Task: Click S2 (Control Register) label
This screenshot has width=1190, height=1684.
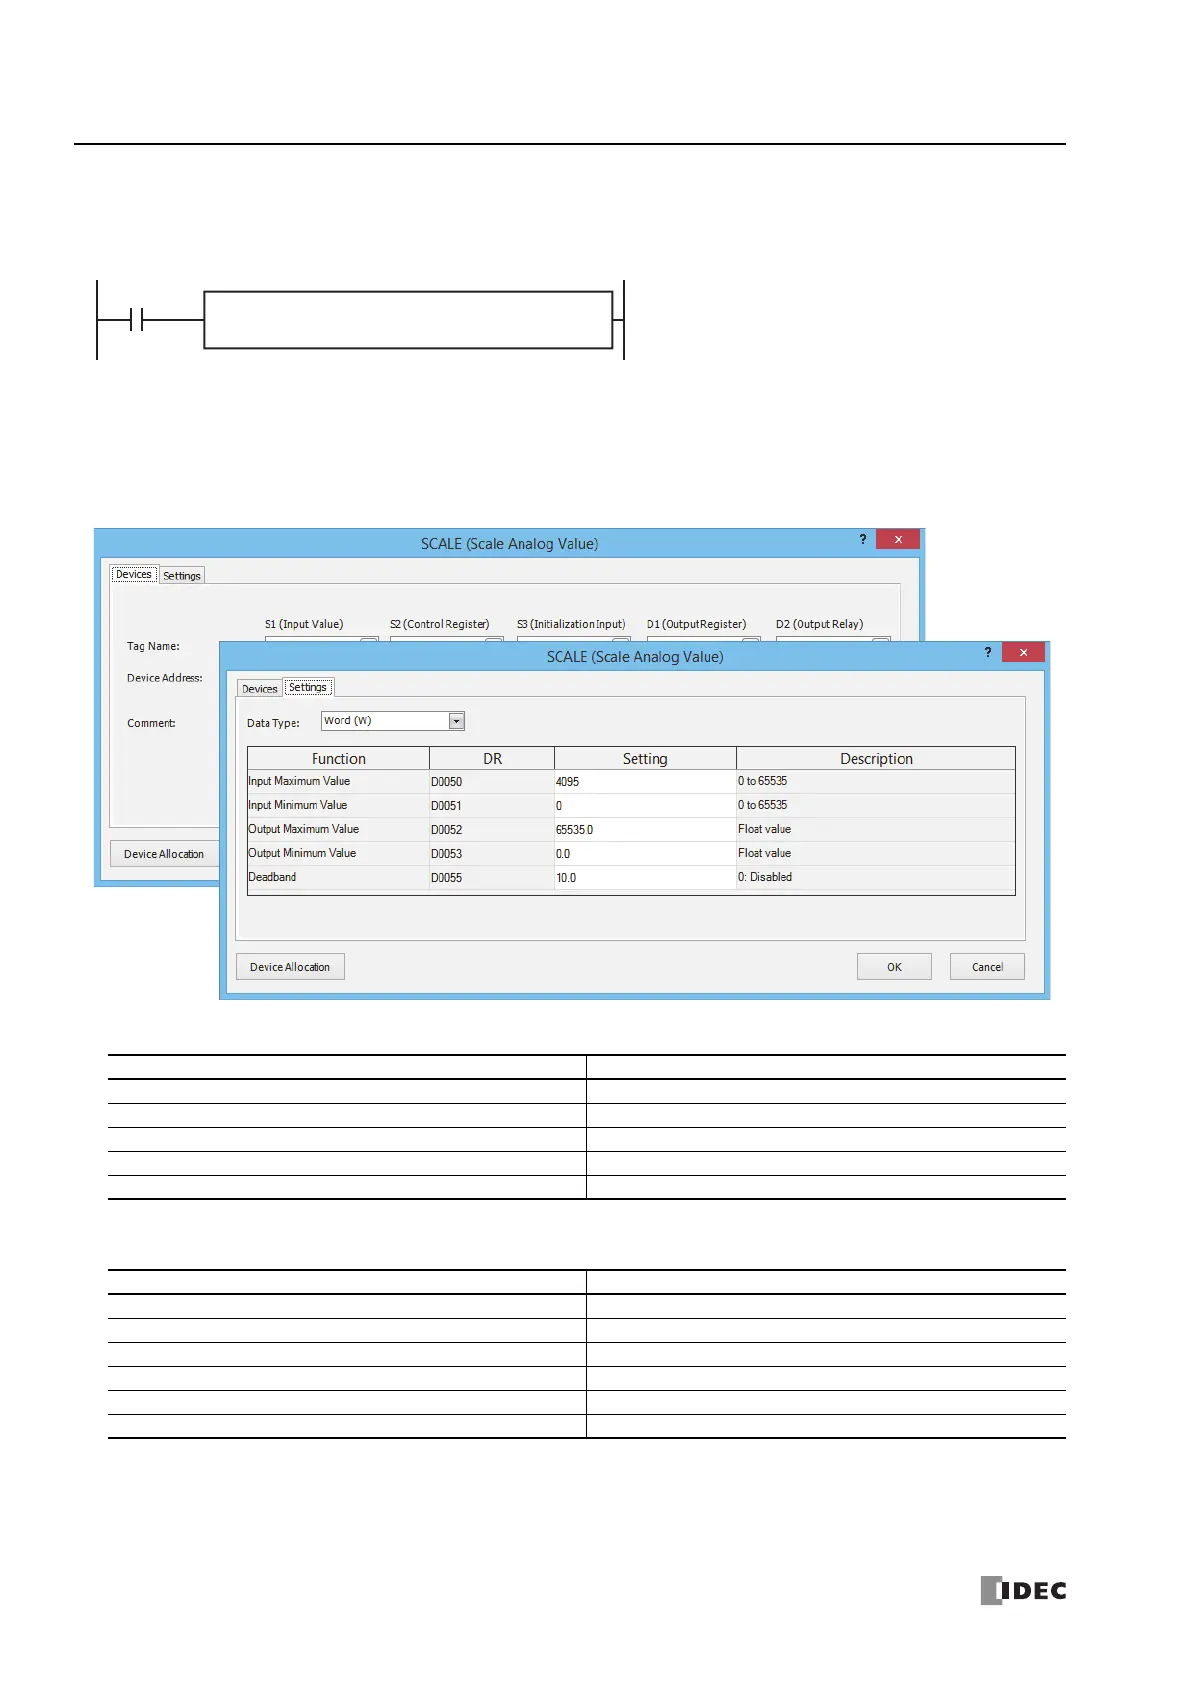Action: coord(440,624)
